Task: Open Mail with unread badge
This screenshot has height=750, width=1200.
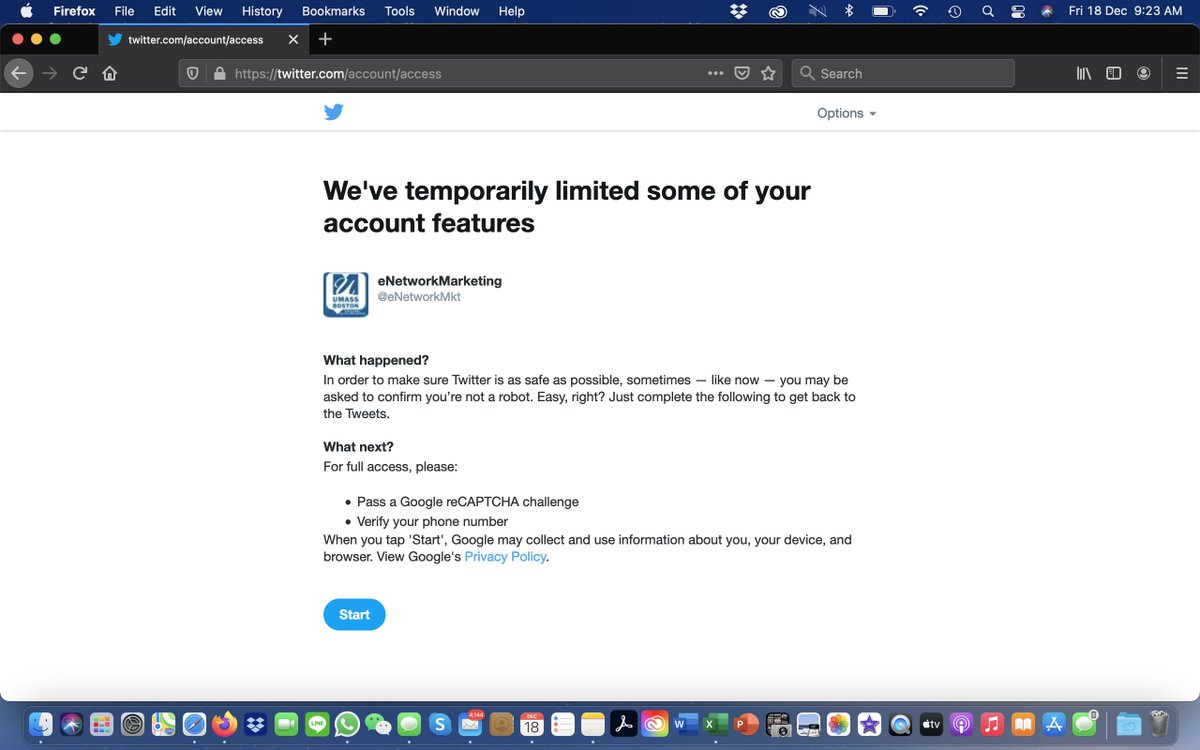Action: [470, 723]
